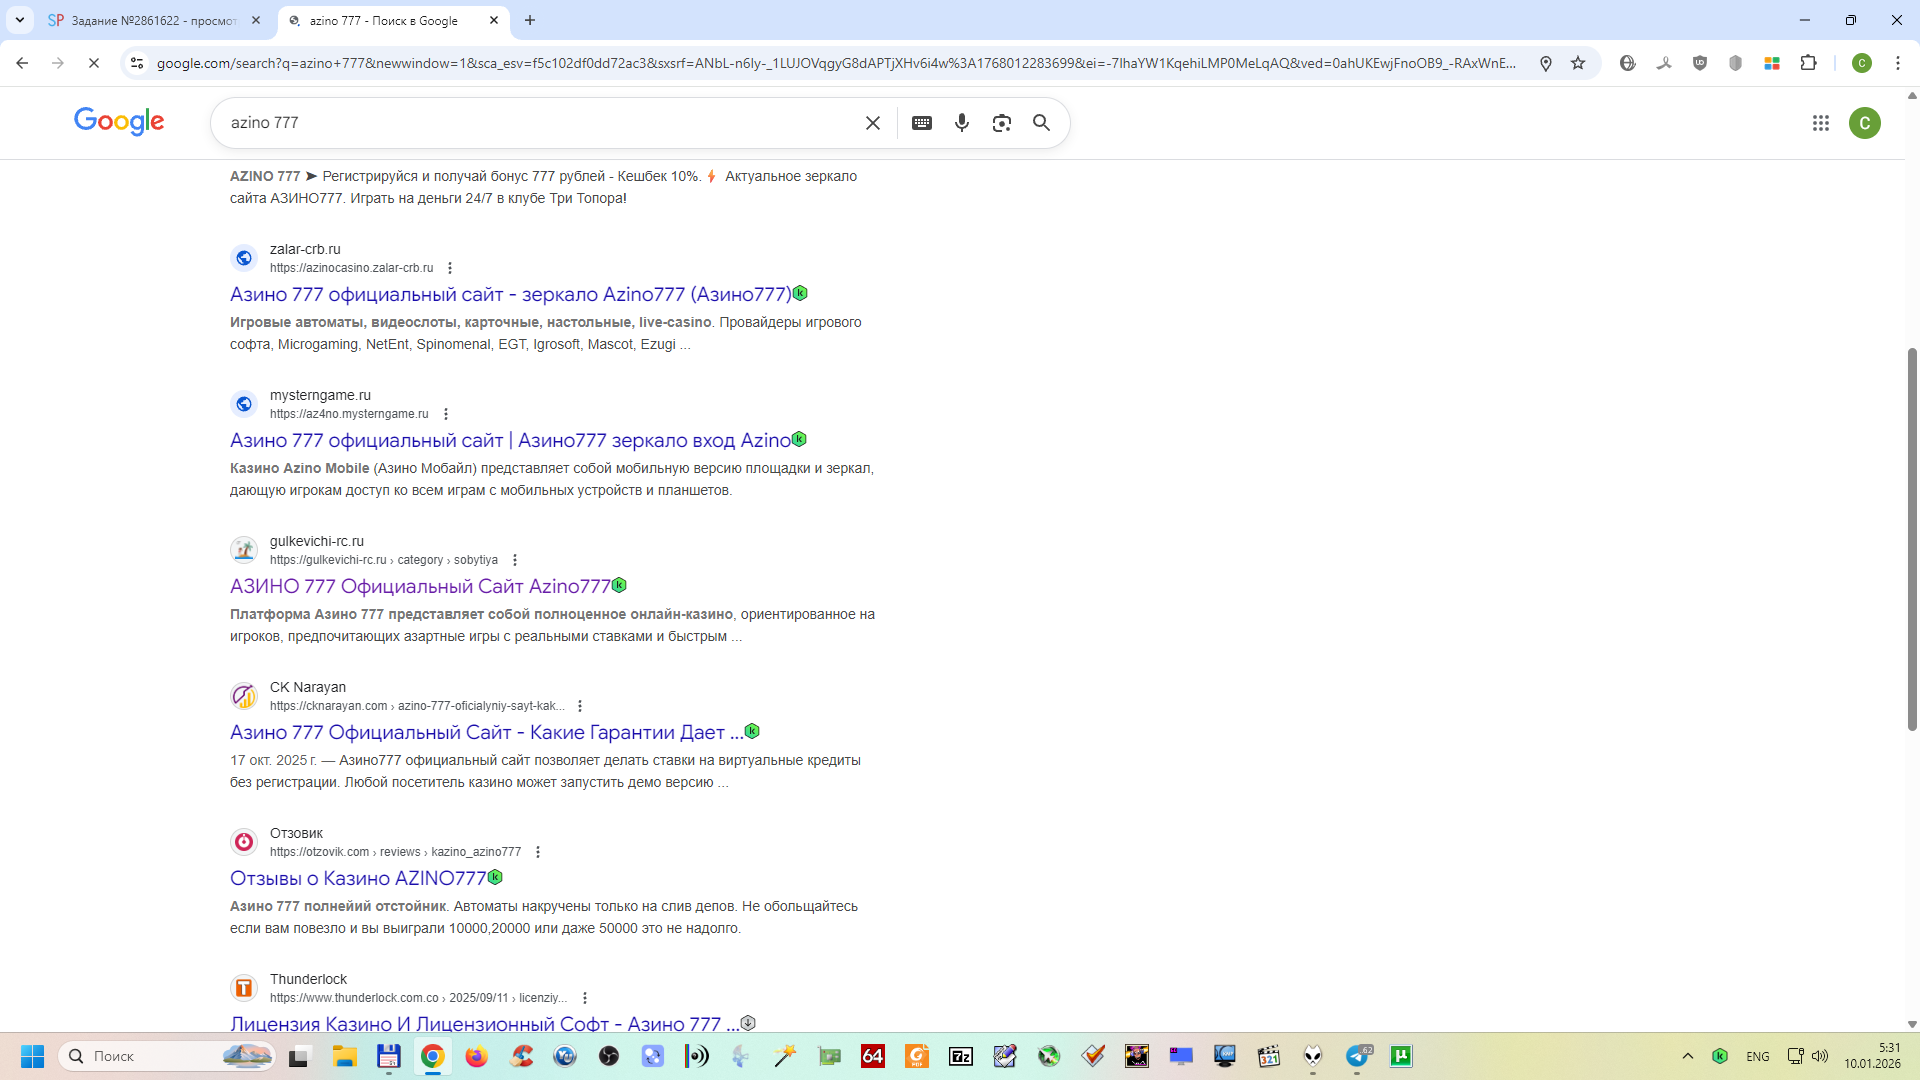
Task: Expand the tab search chevron
Action: pyautogui.click(x=19, y=20)
